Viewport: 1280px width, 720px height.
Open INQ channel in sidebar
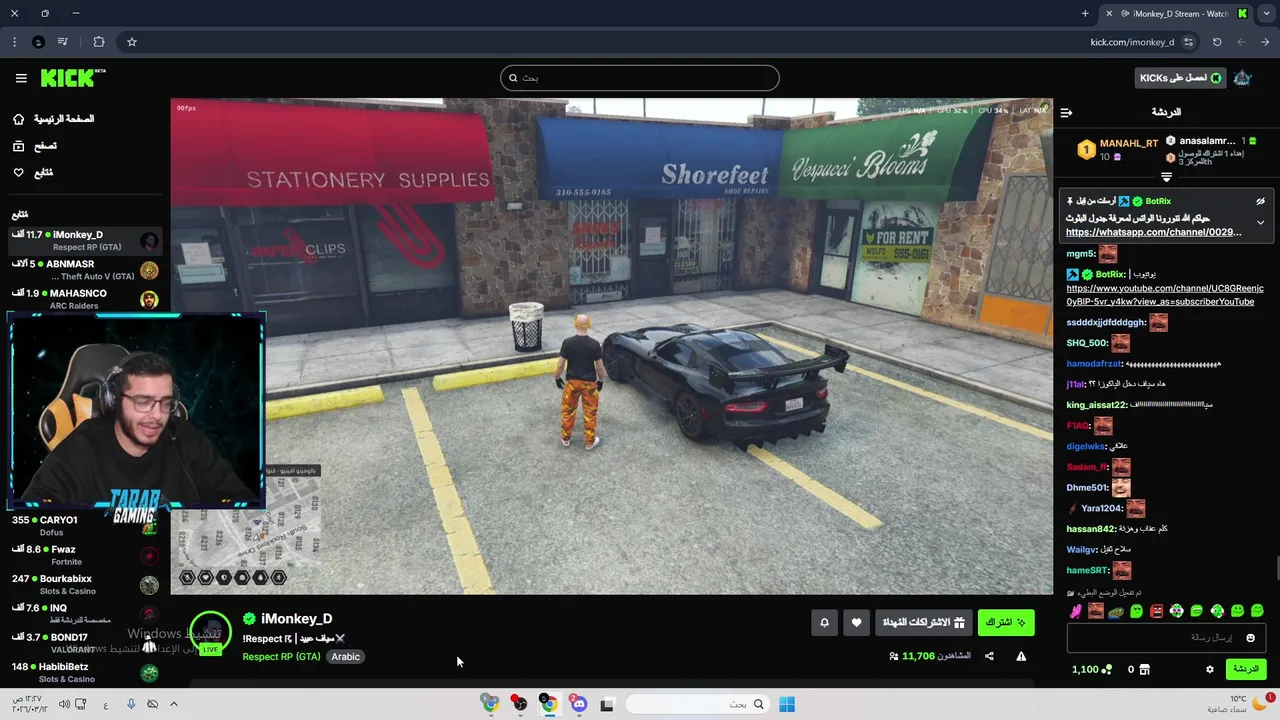pos(85,613)
